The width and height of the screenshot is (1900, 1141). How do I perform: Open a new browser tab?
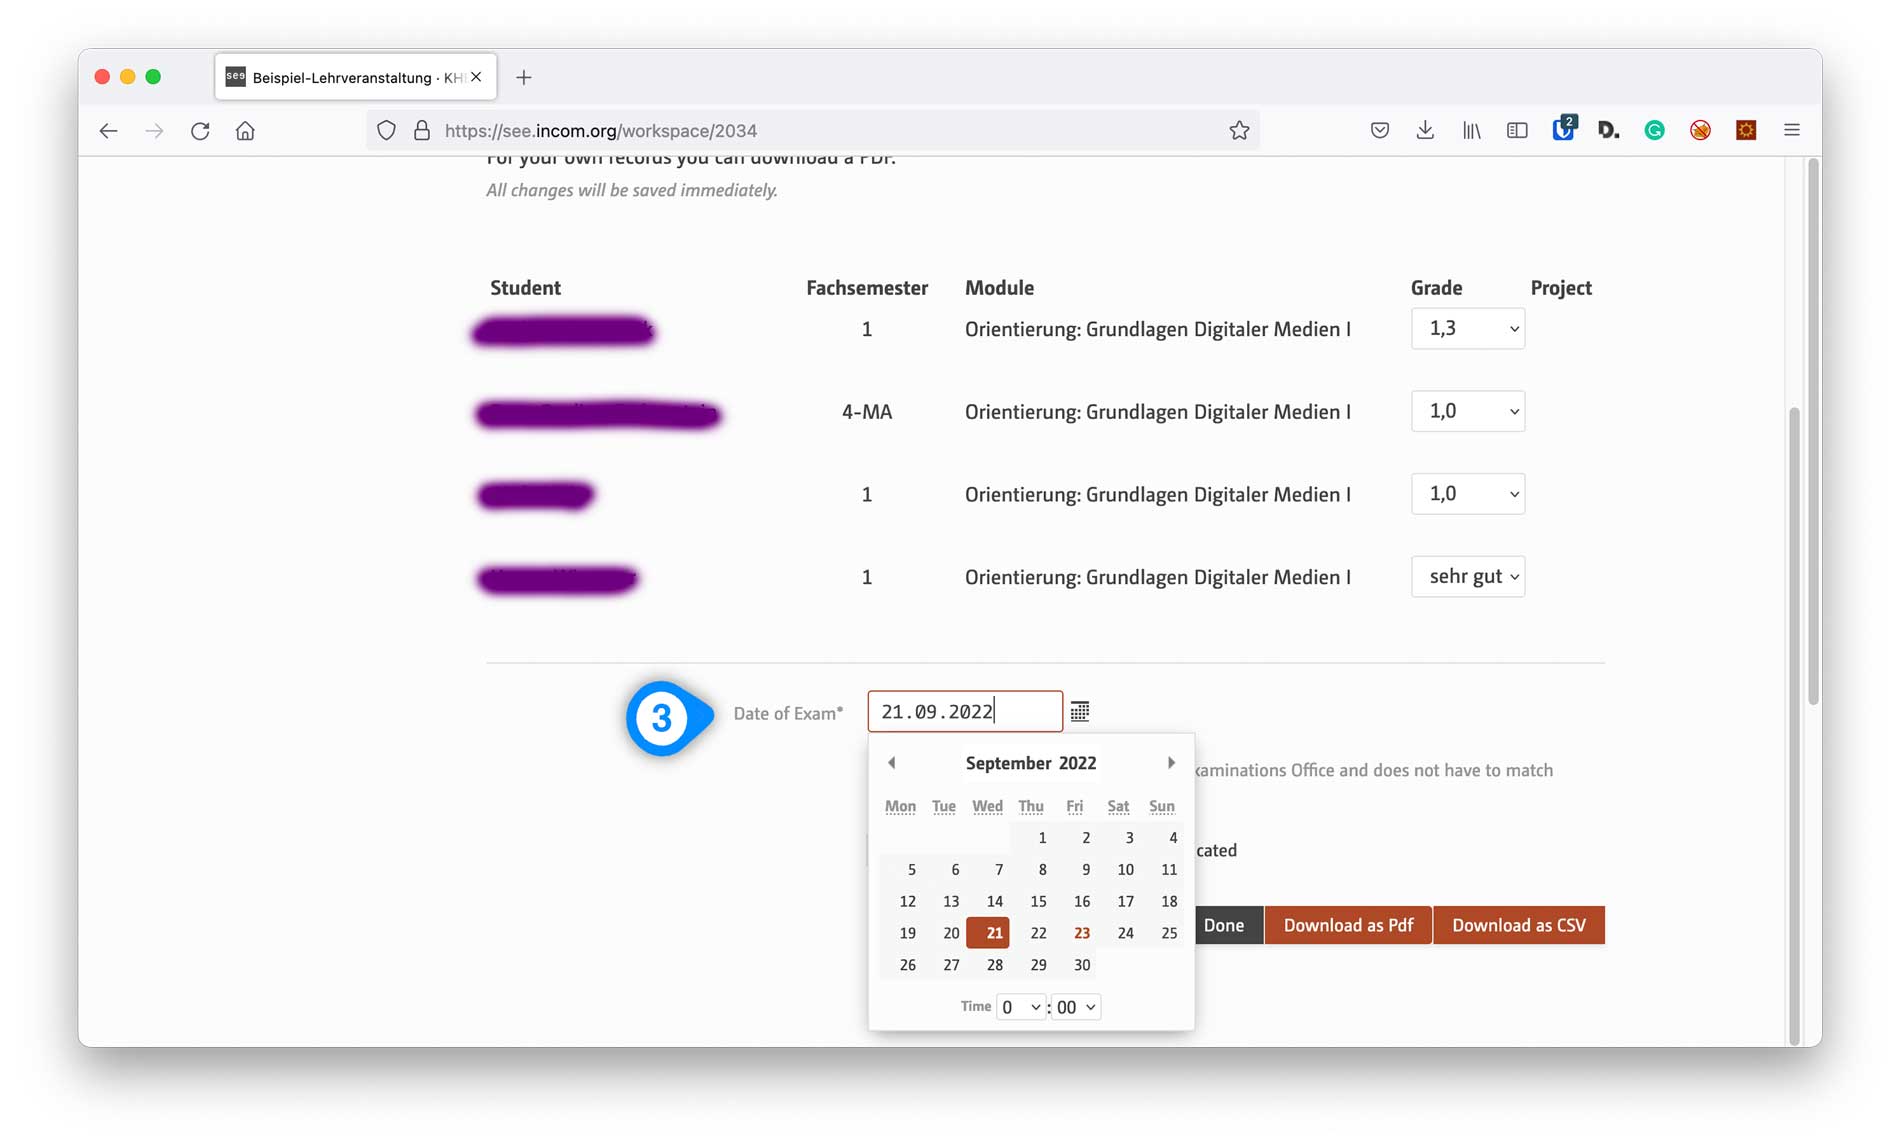pos(523,77)
